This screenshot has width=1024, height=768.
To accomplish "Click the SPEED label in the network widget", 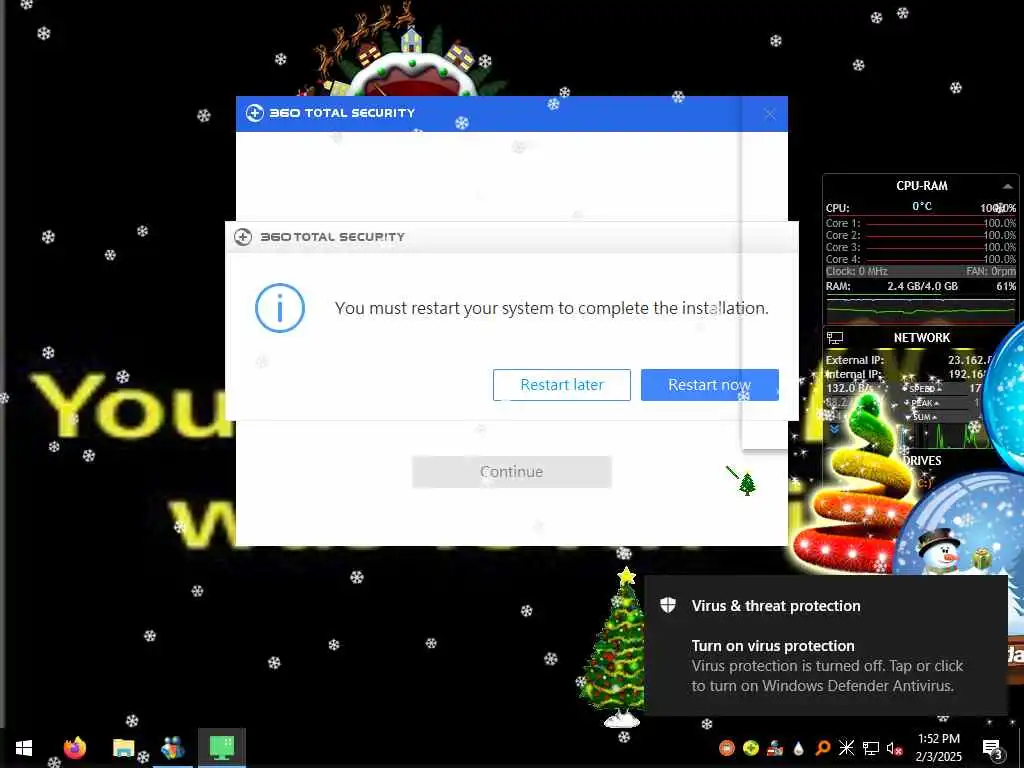I will [x=922, y=389].
